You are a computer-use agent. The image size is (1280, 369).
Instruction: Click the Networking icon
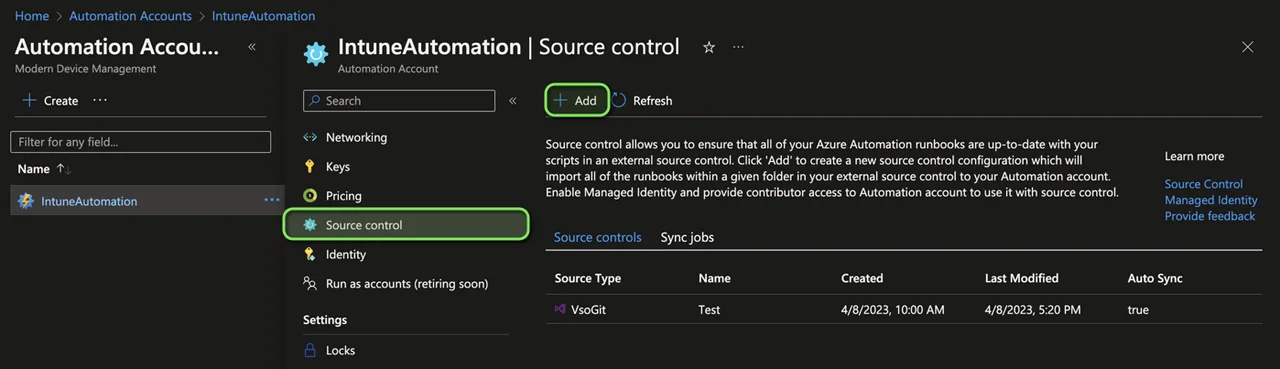(310, 138)
